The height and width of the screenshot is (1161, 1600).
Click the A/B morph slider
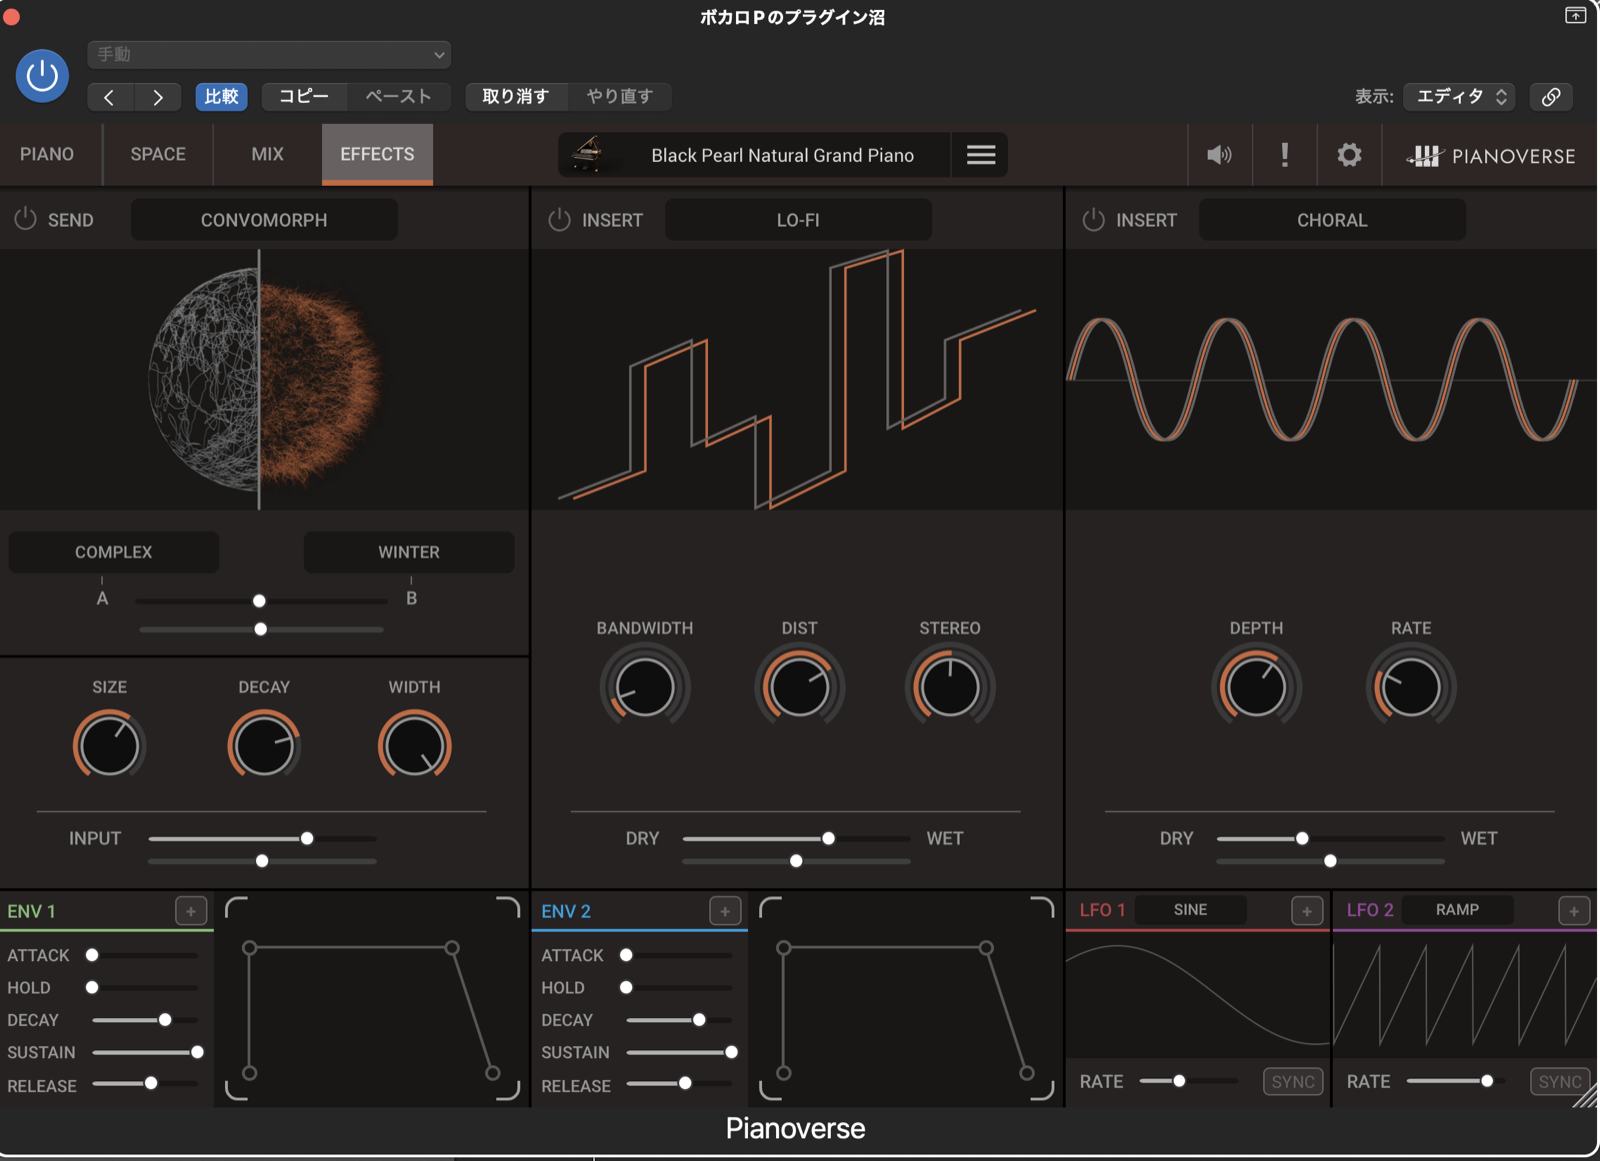coord(261,601)
